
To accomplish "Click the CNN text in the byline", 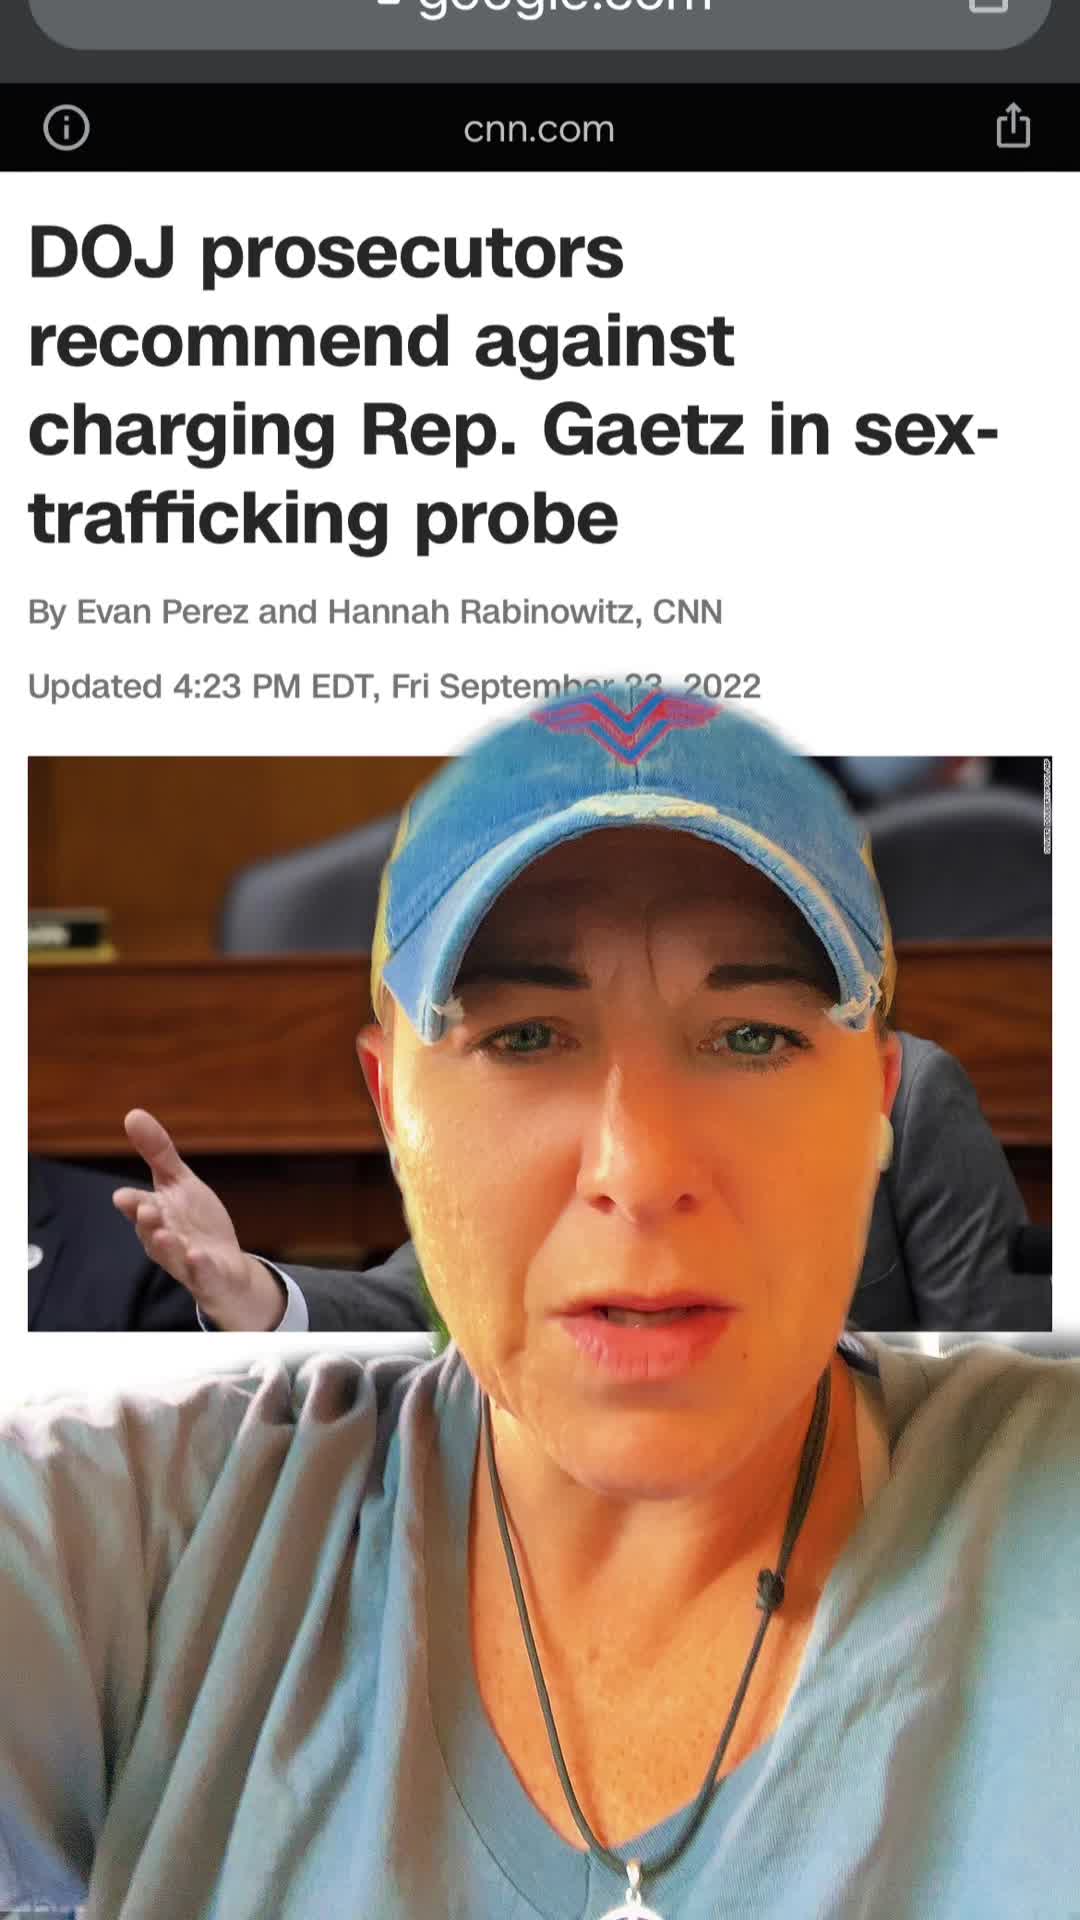I will pos(688,612).
